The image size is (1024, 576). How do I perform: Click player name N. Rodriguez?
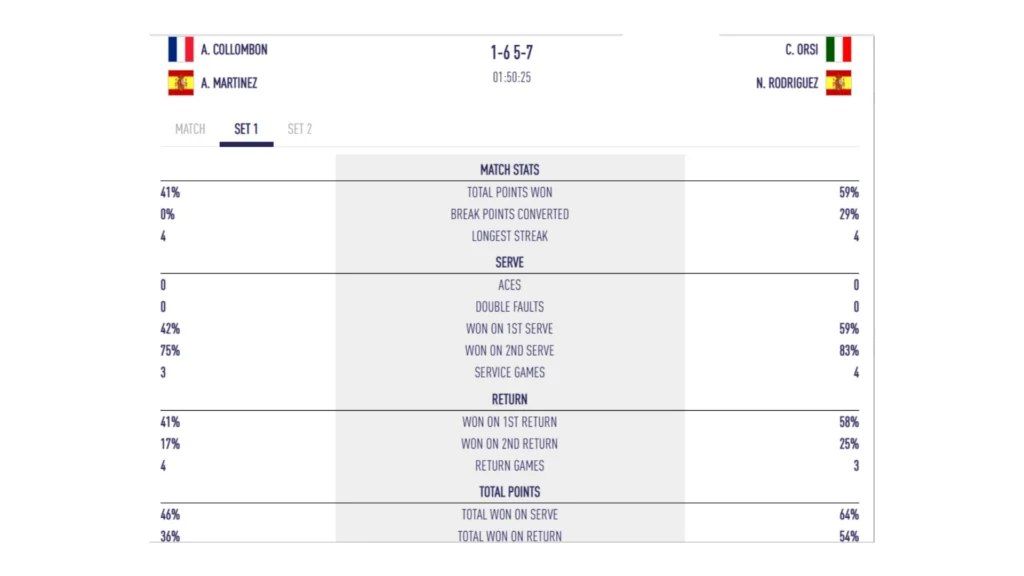tap(787, 83)
